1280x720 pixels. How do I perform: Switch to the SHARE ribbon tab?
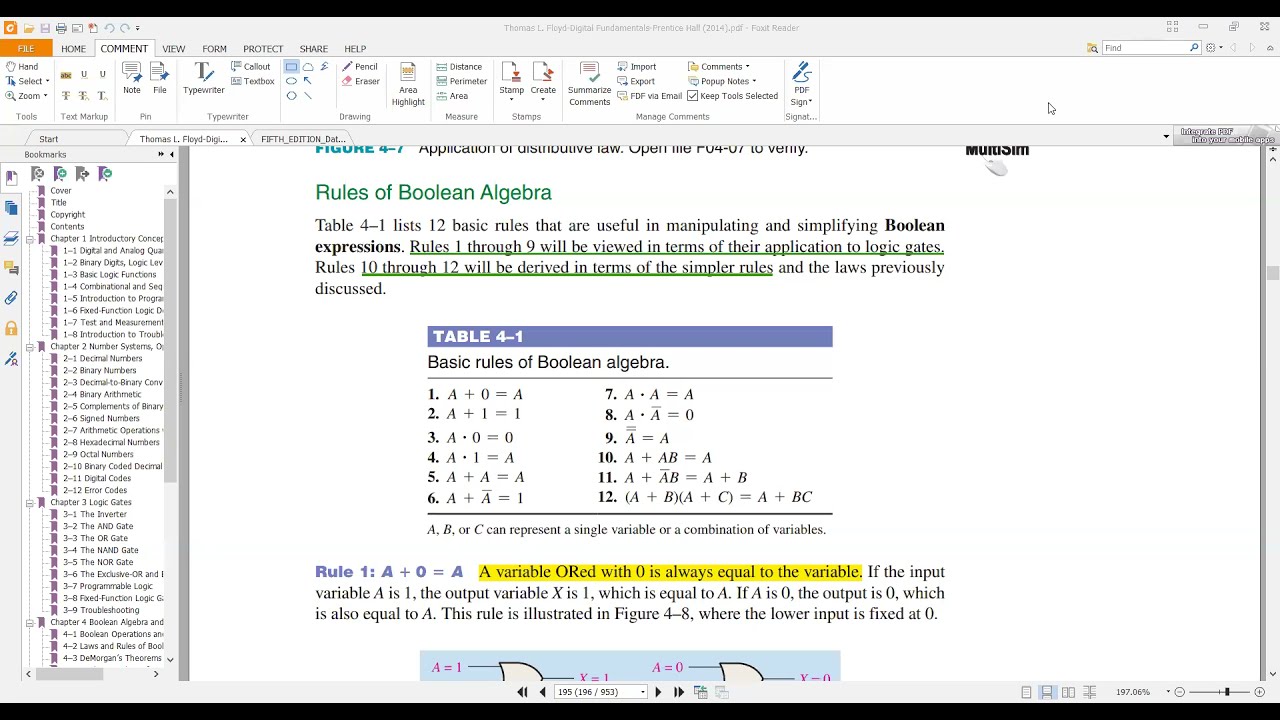[313, 48]
